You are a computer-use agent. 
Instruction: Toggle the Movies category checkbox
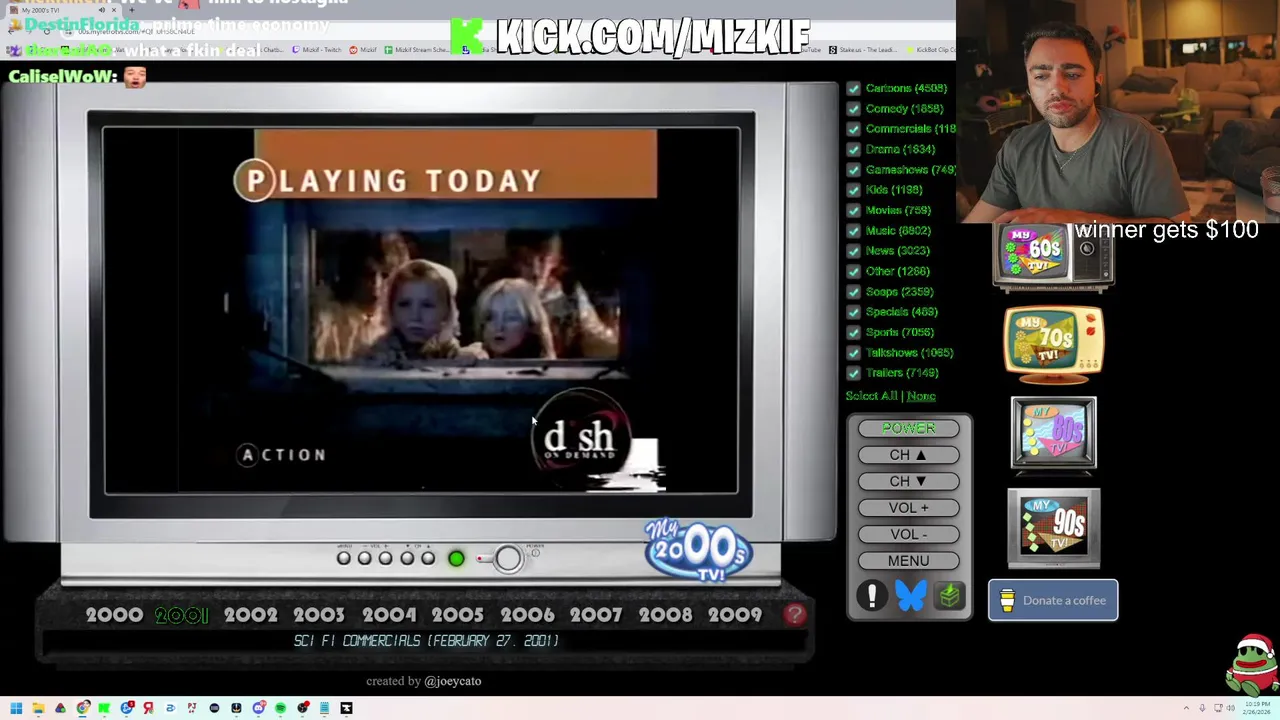(x=853, y=210)
